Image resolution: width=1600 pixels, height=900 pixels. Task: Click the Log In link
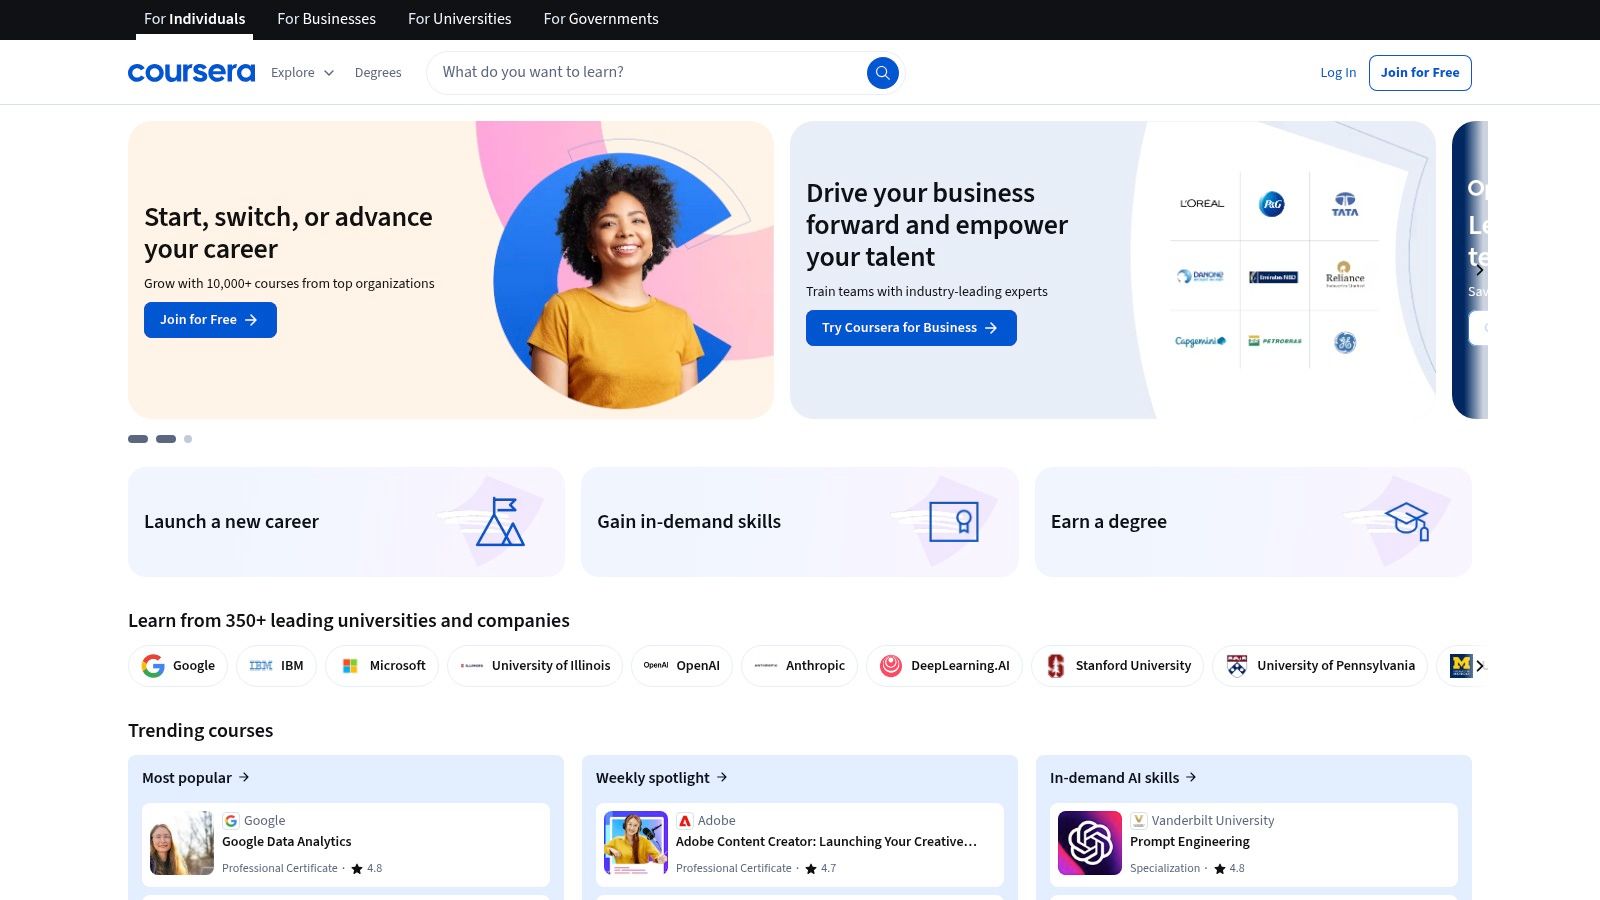point(1338,72)
